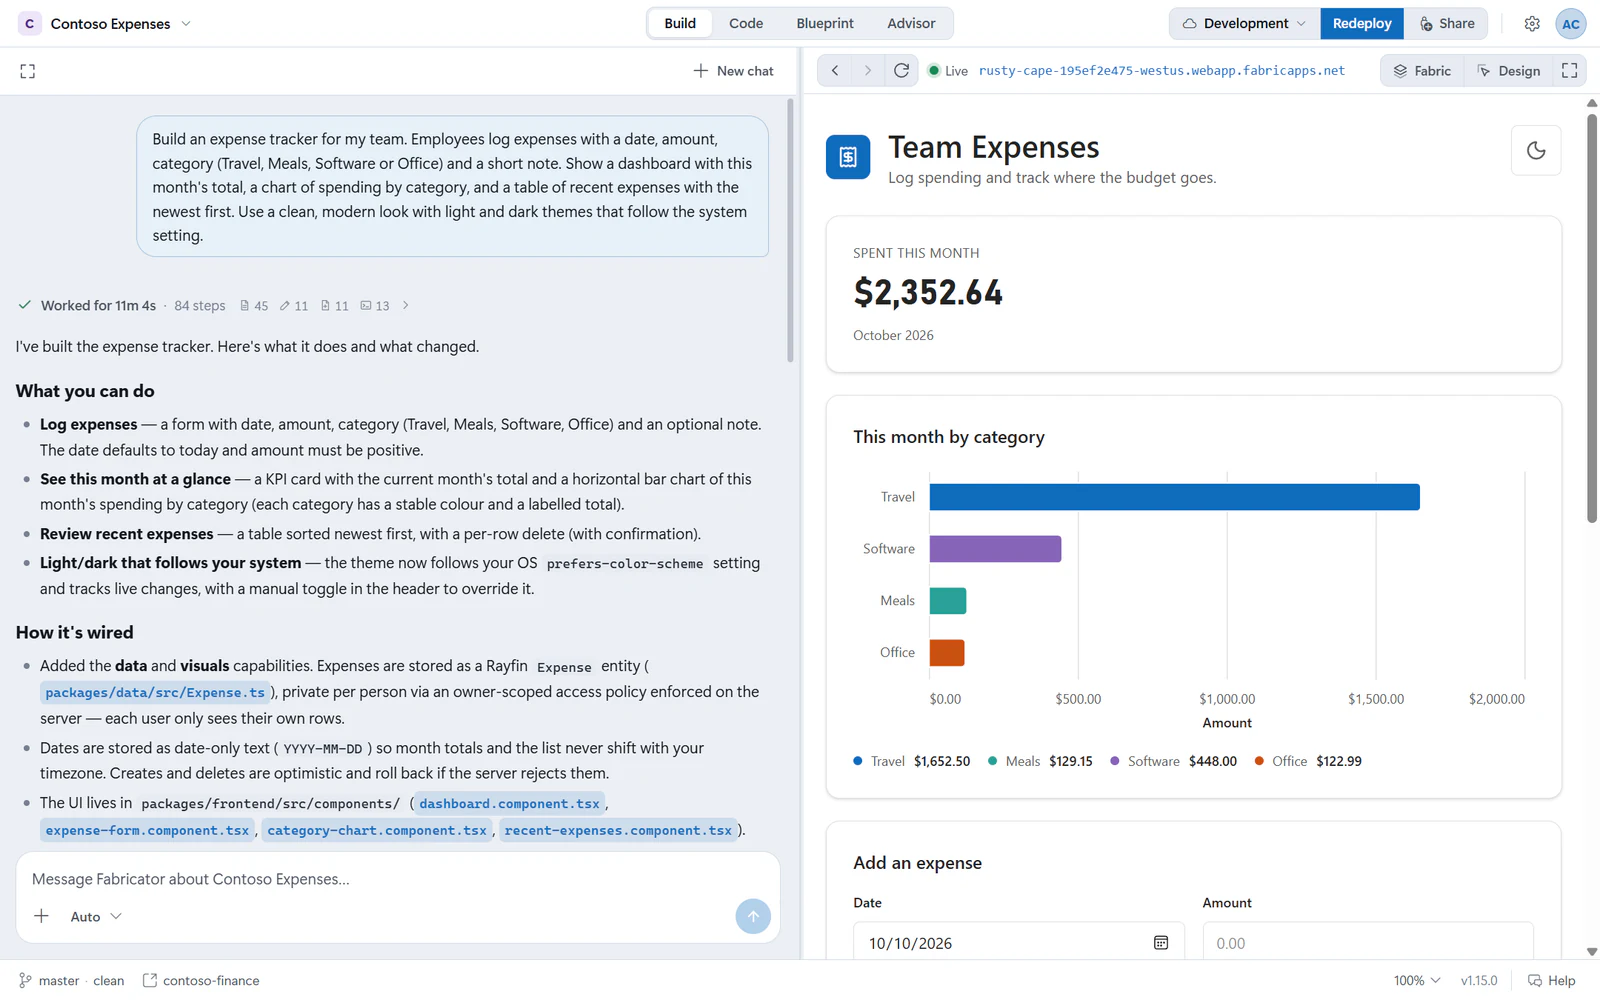The height and width of the screenshot is (1000, 1600).
Task: Click the Redeploy button
Action: coord(1362,24)
